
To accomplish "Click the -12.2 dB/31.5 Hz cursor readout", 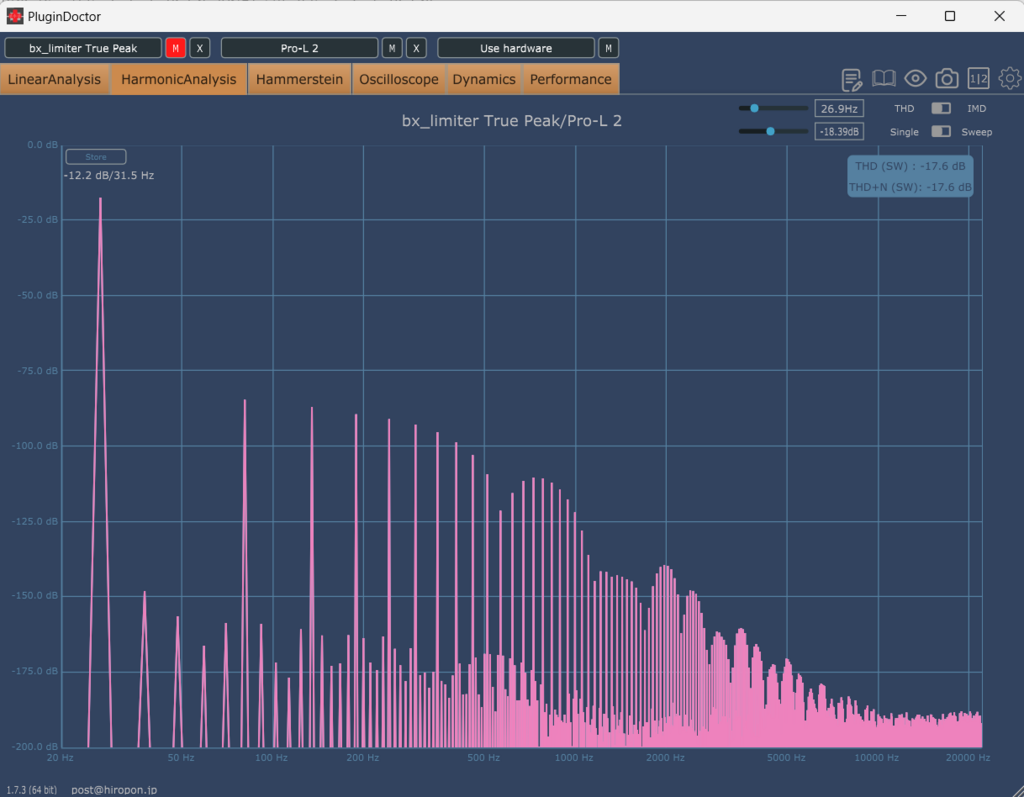I will [x=109, y=175].
